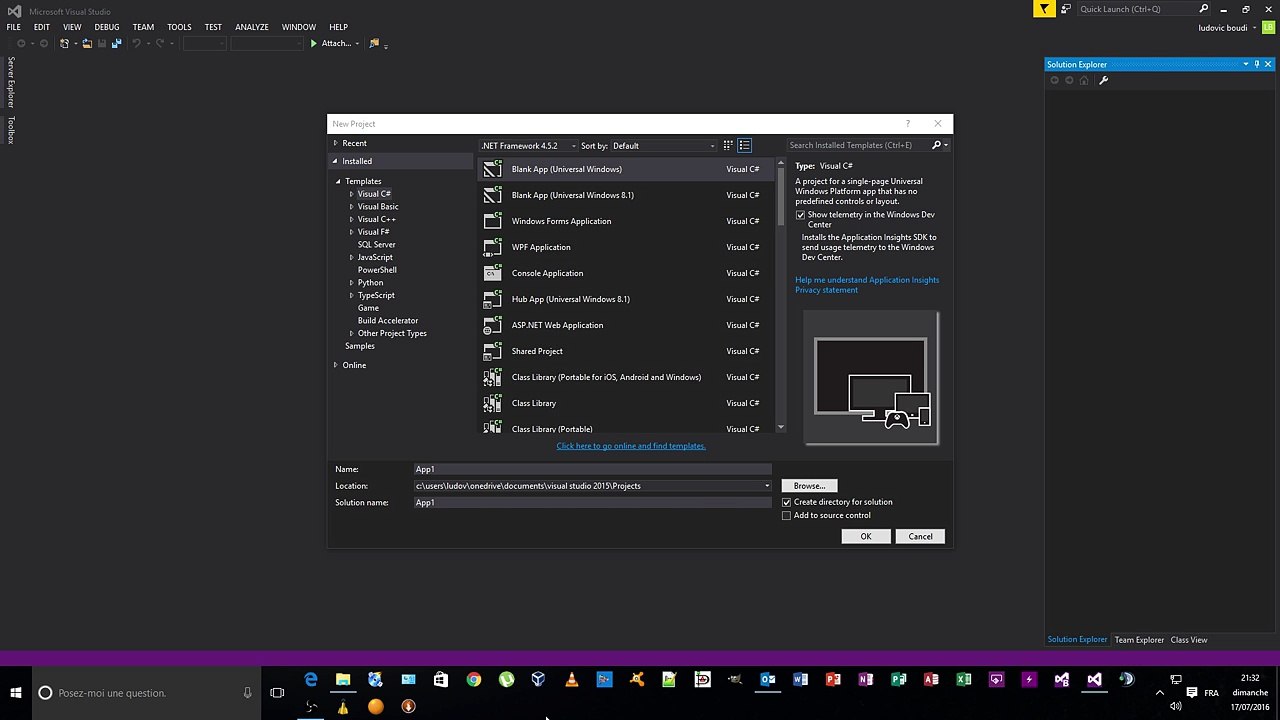Choose the WPF Application template icon
The width and height of the screenshot is (1280, 720).
pyautogui.click(x=492, y=247)
